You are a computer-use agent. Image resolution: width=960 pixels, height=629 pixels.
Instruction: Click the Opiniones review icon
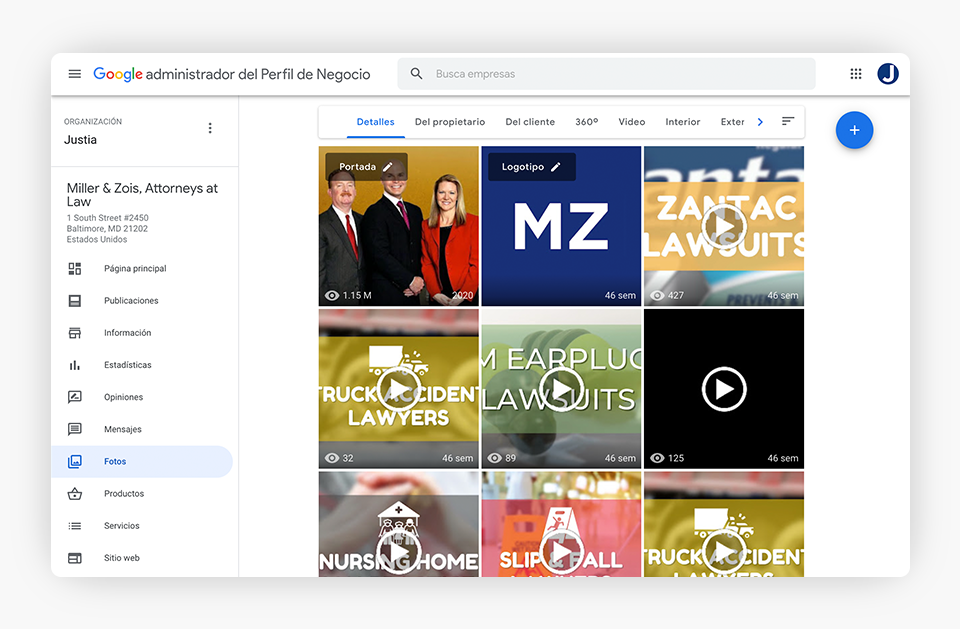pyautogui.click(x=75, y=397)
